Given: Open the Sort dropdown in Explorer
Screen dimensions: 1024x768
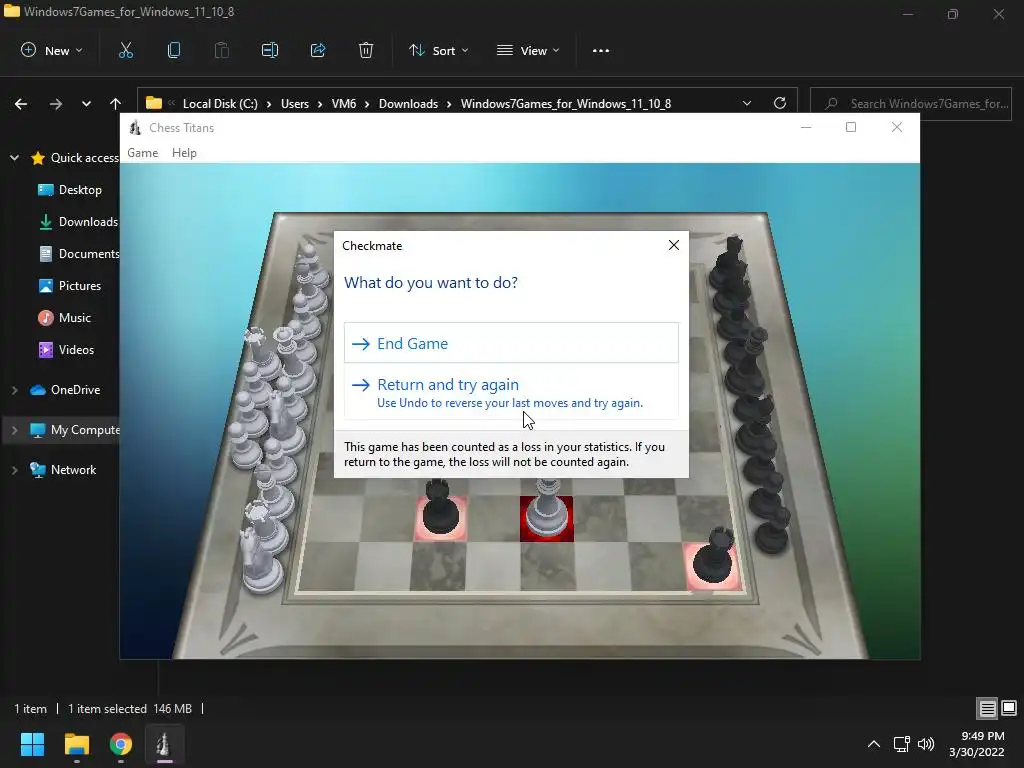Looking at the screenshot, I should point(438,50).
